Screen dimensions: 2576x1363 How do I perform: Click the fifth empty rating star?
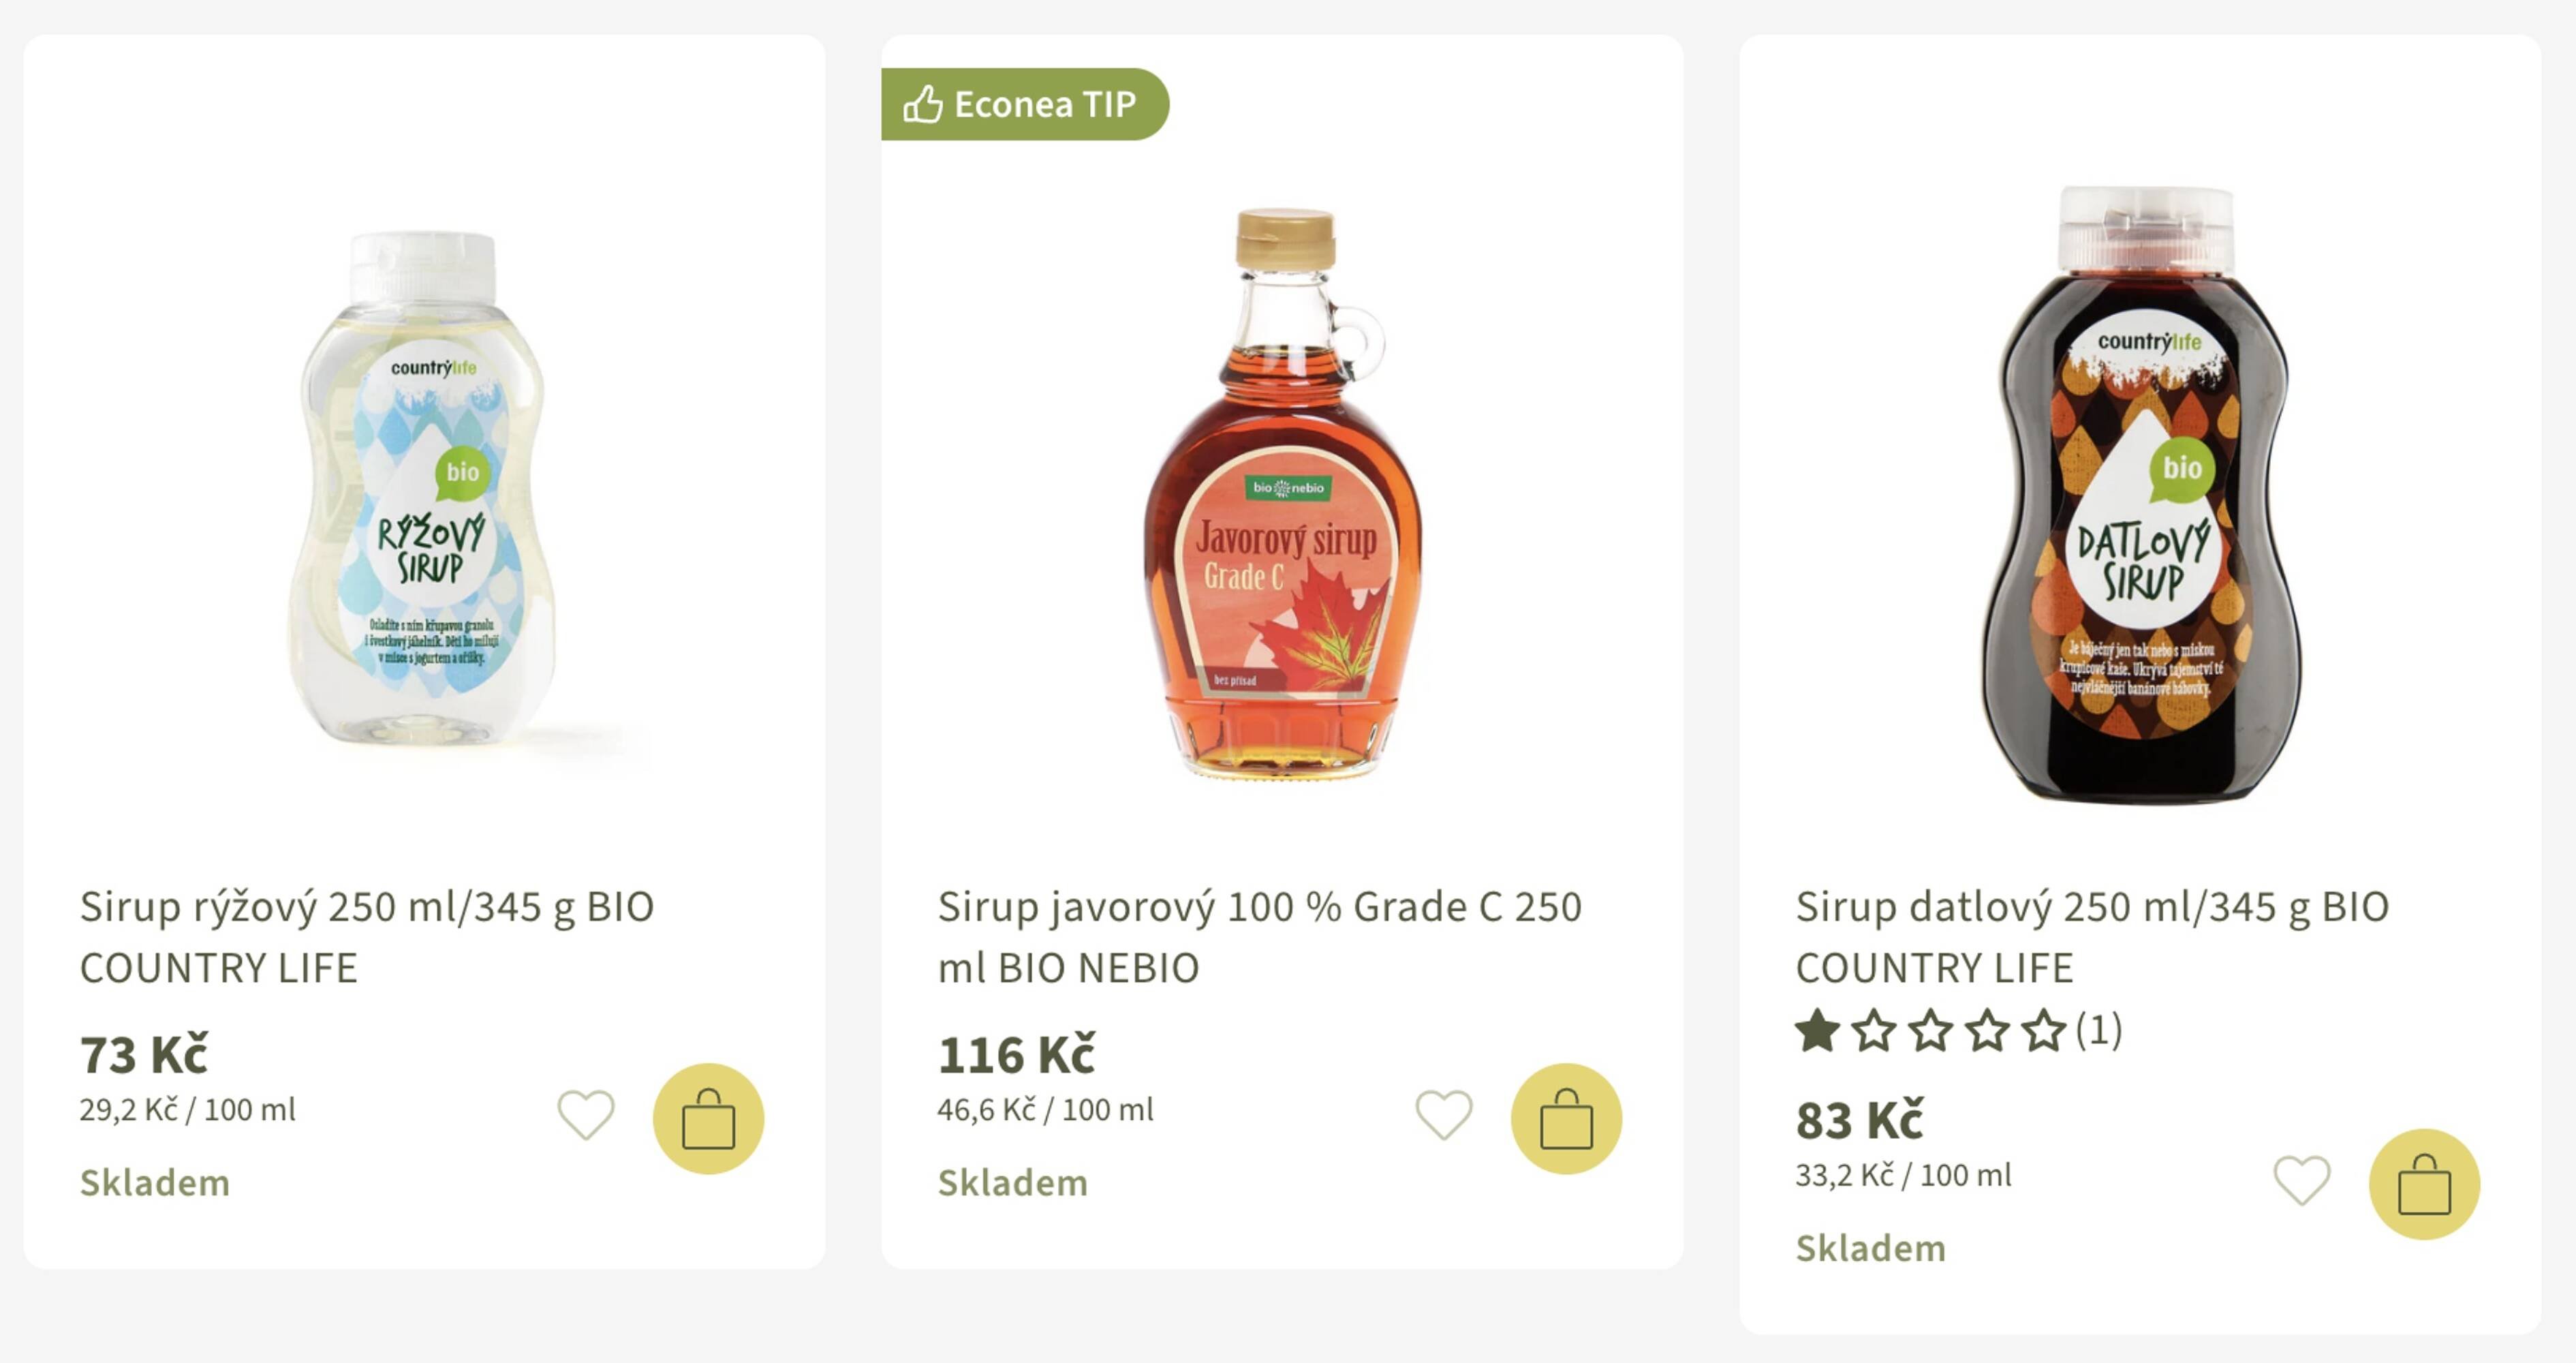(2043, 1031)
